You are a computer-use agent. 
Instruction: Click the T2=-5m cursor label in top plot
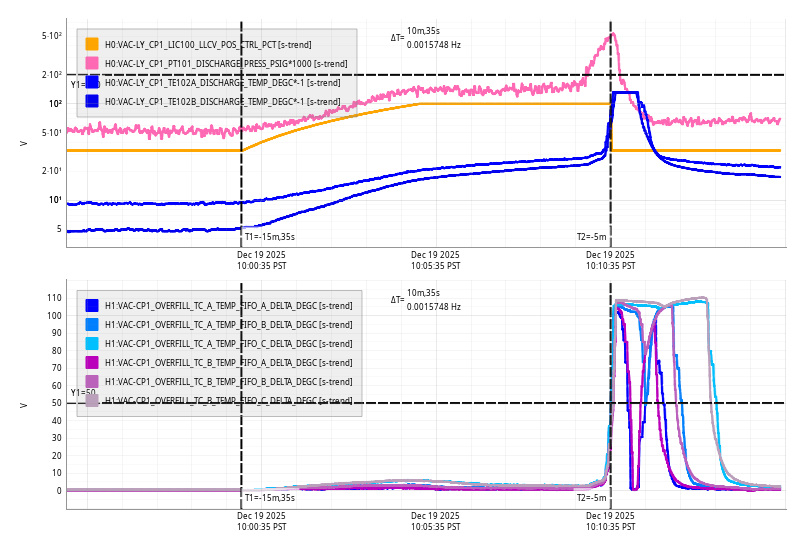591,237
